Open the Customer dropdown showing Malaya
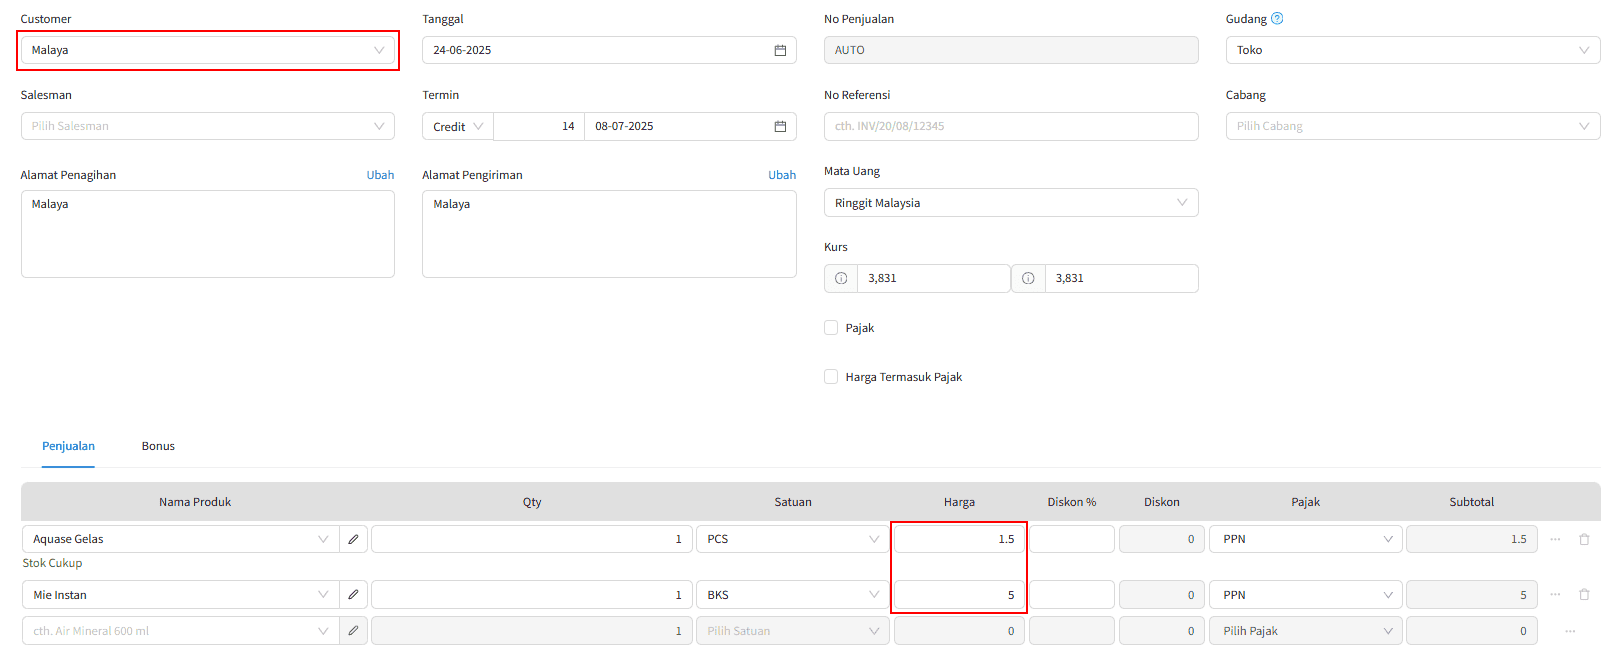 (207, 50)
